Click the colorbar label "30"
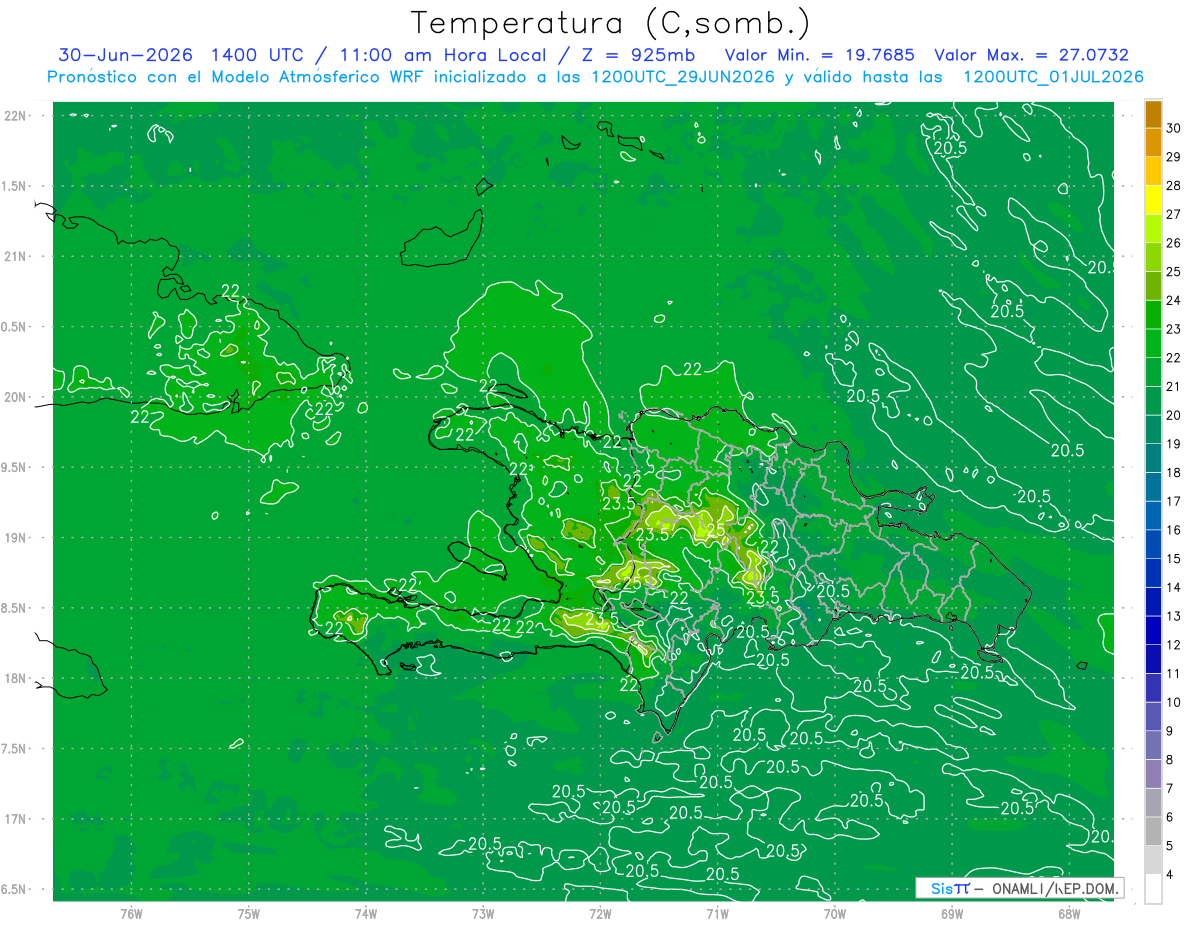1200x927 pixels. [x=1174, y=128]
